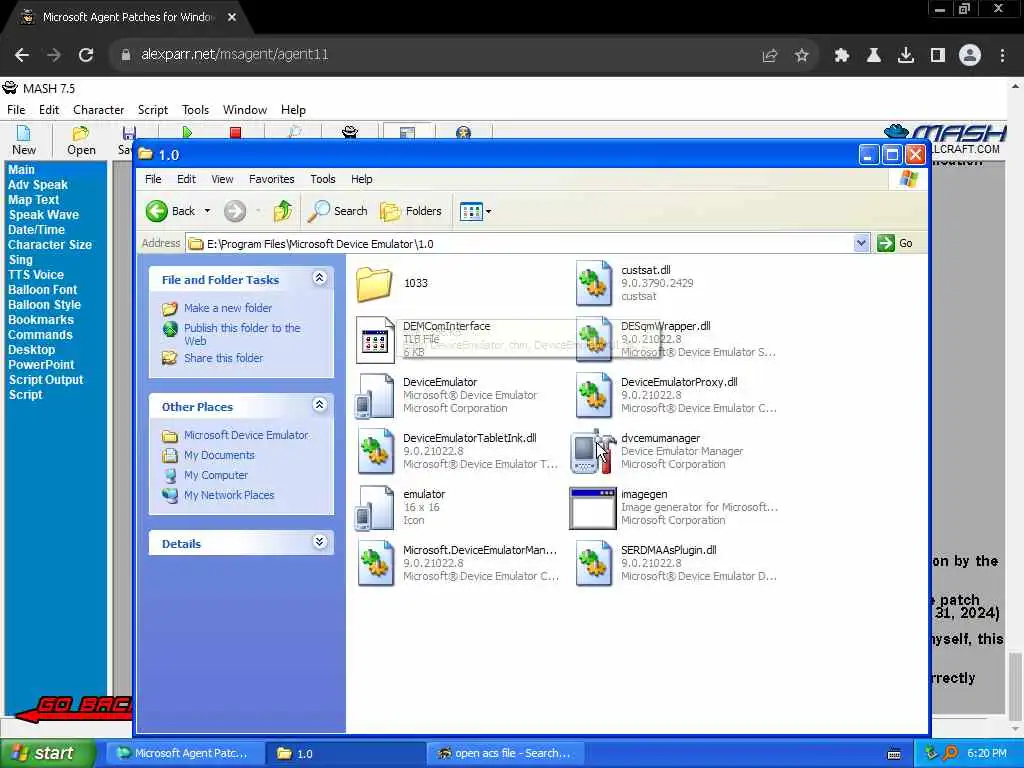
Task: Open the Back history dropdown arrow
Action: 207,211
